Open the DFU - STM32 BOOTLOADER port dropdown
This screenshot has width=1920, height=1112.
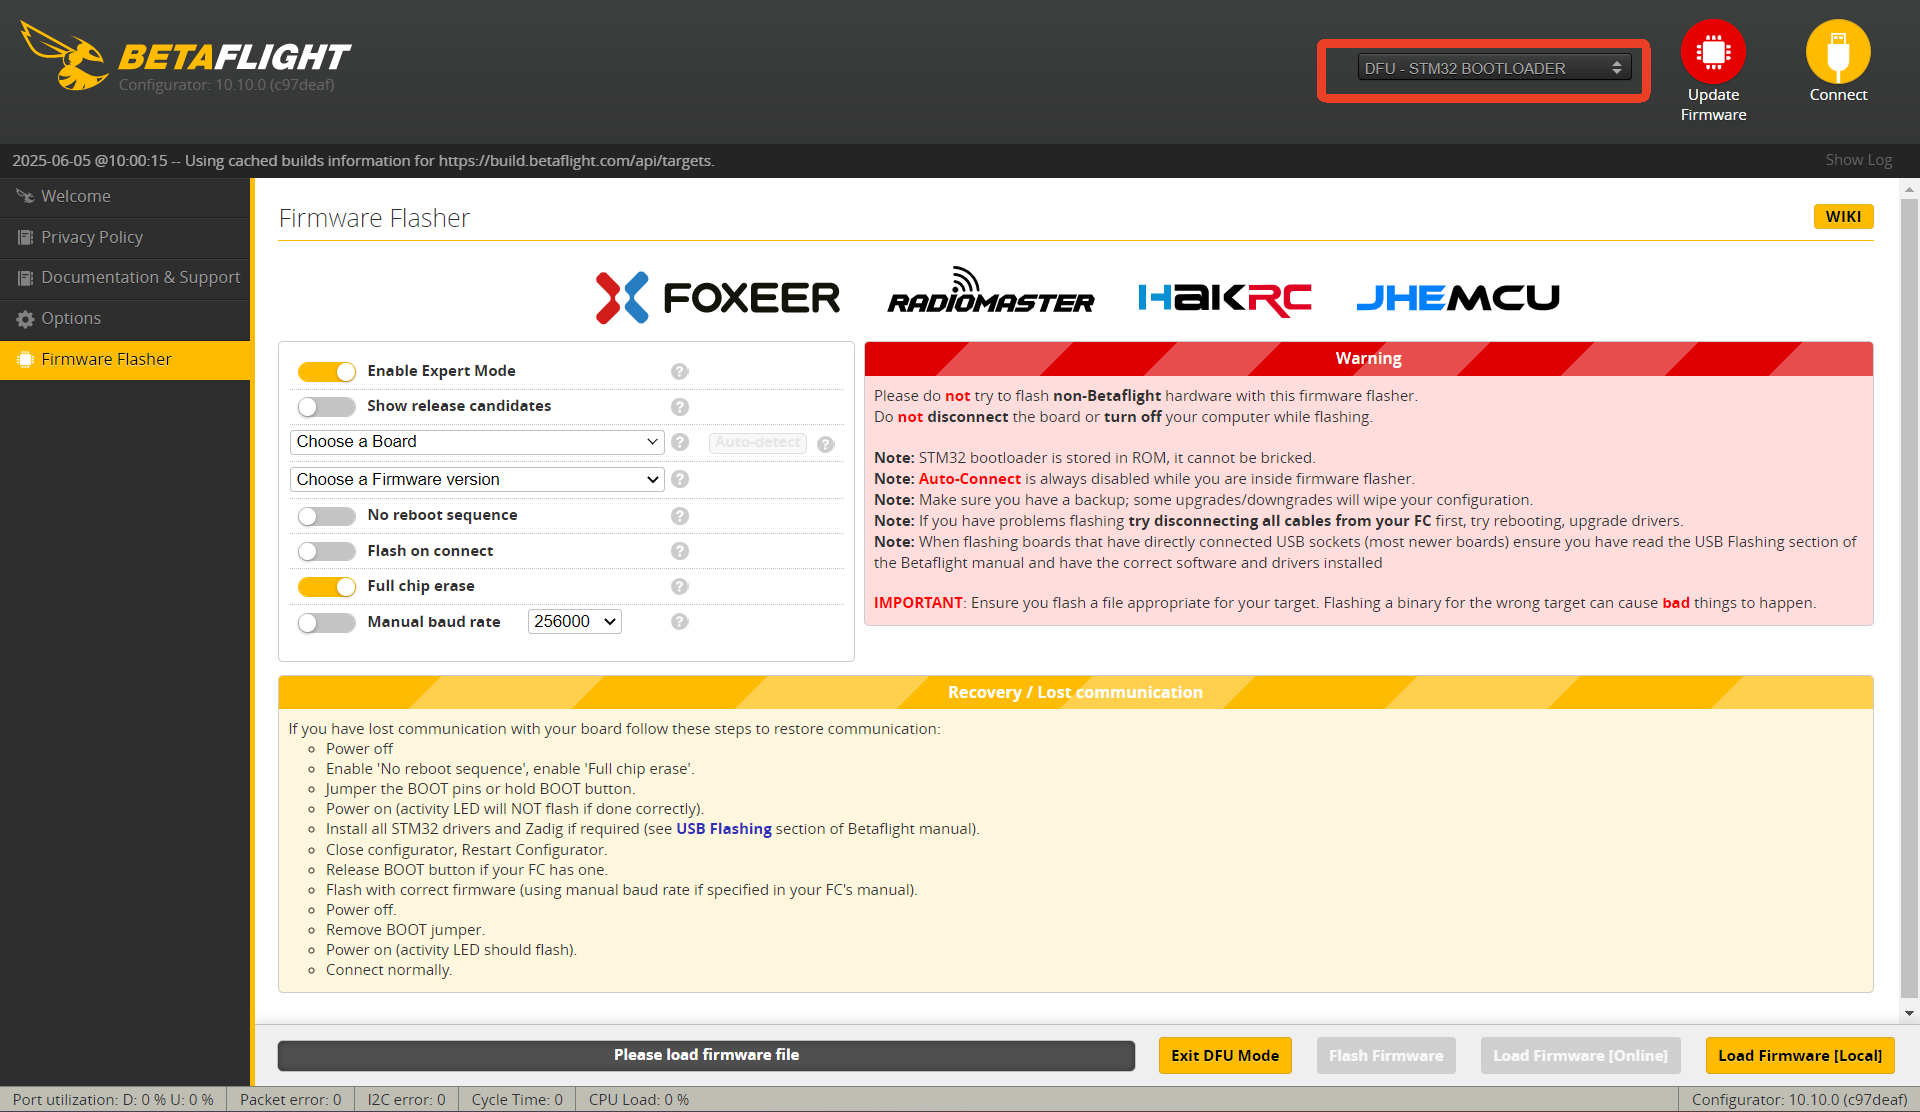pyautogui.click(x=1494, y=68)
